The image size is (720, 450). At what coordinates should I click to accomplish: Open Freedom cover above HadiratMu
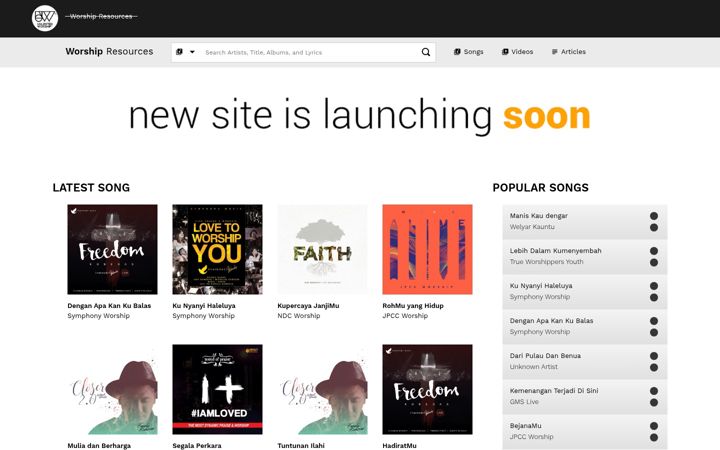coord(428,389)
